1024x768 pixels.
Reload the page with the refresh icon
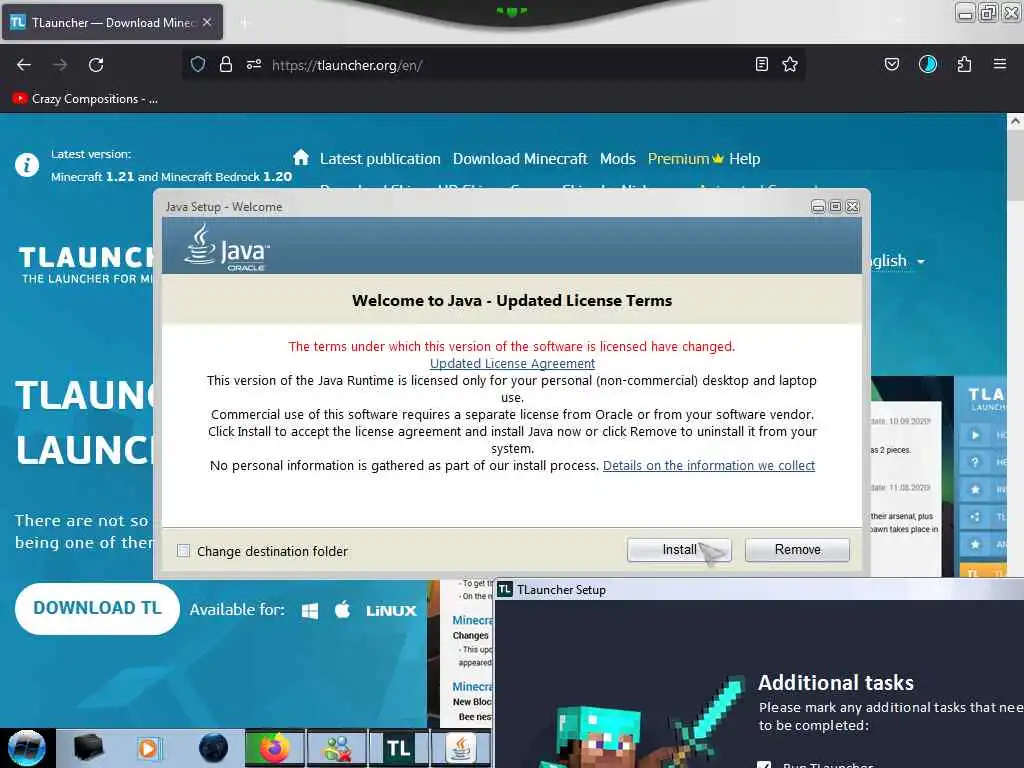[96, 65]
